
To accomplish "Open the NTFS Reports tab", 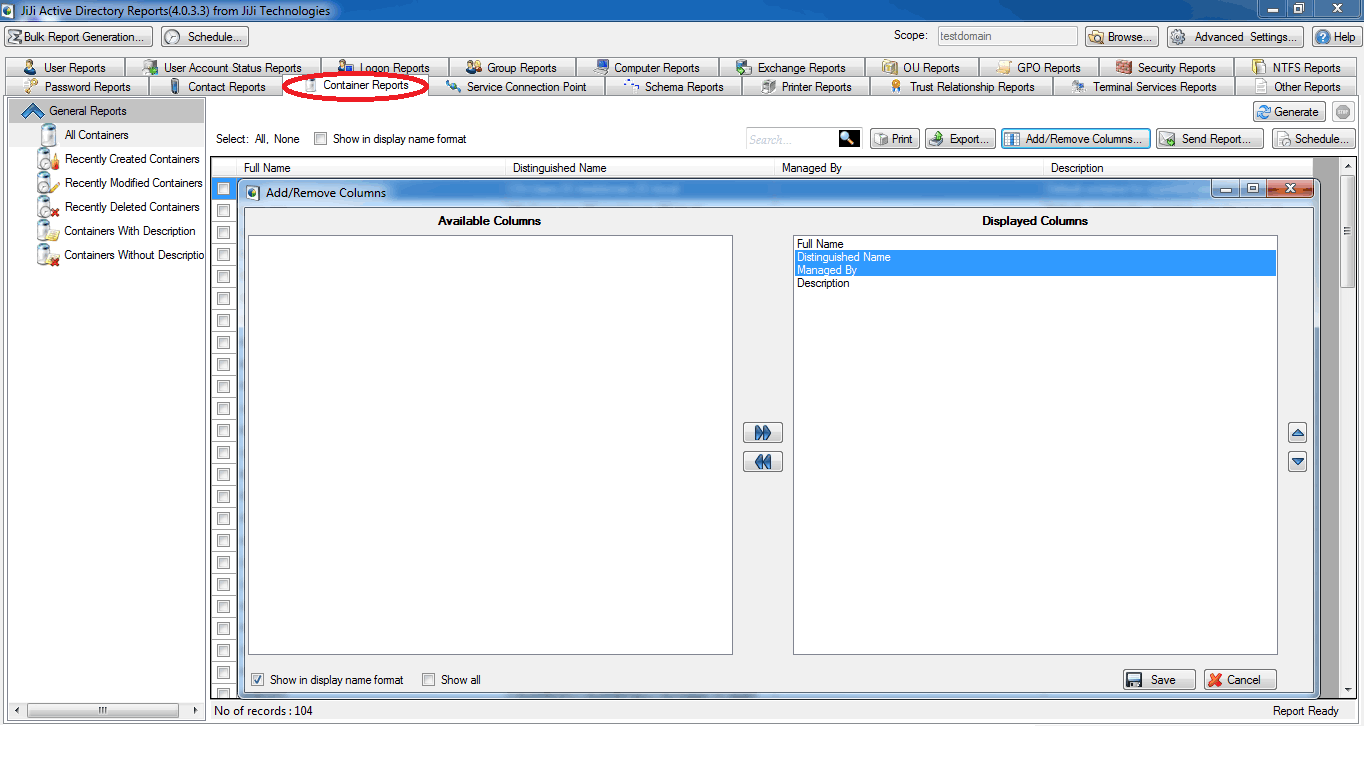I will (1296, 68).
